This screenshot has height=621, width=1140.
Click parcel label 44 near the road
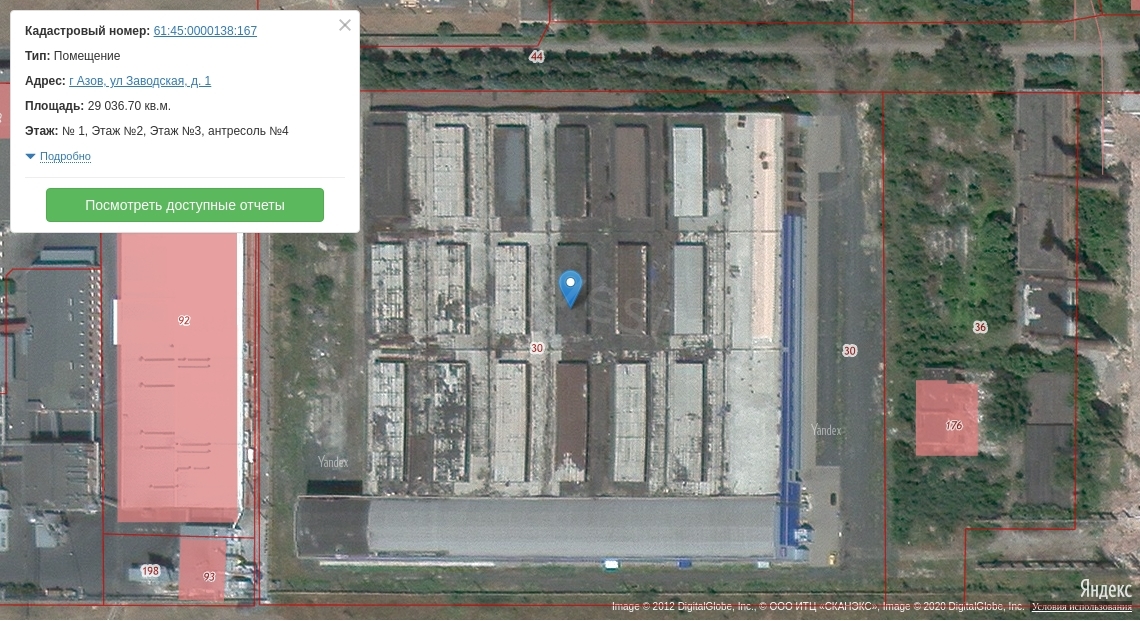(537, 56)
